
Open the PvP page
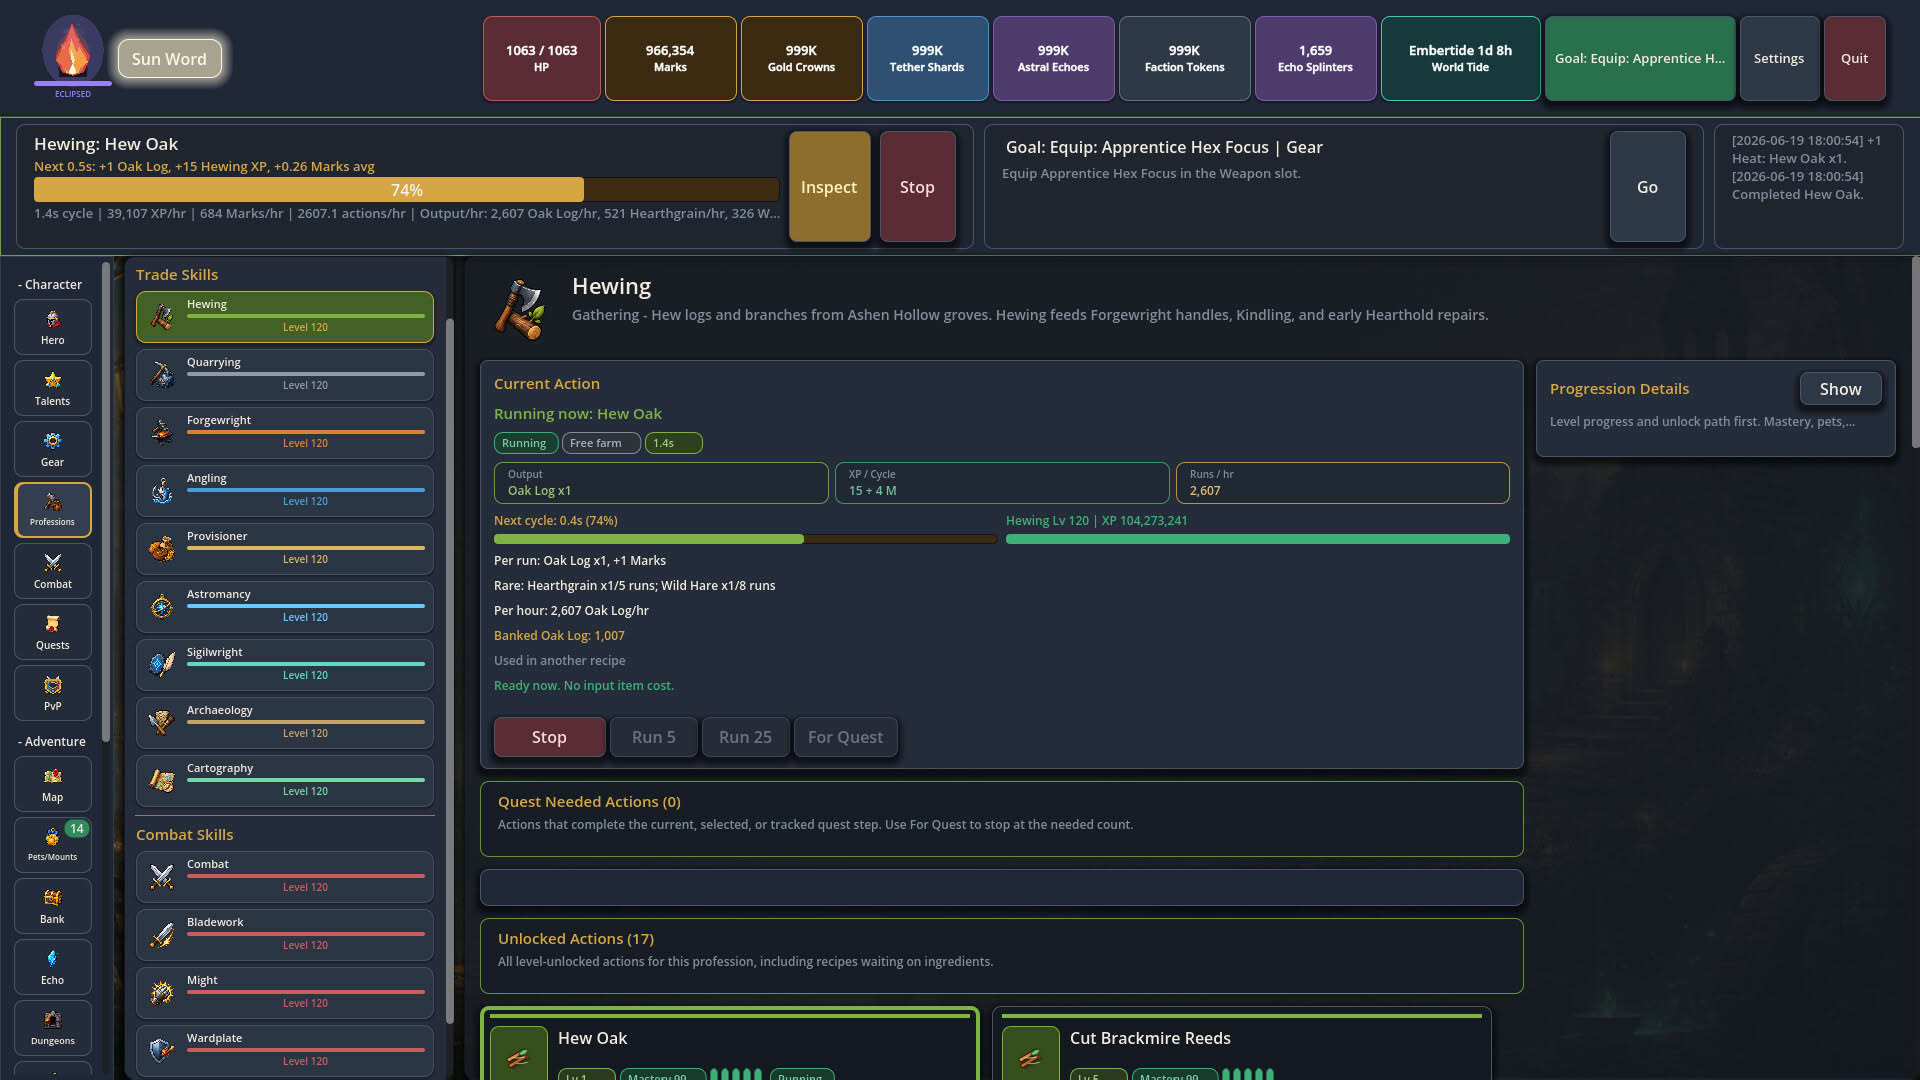tap(53, 693)
